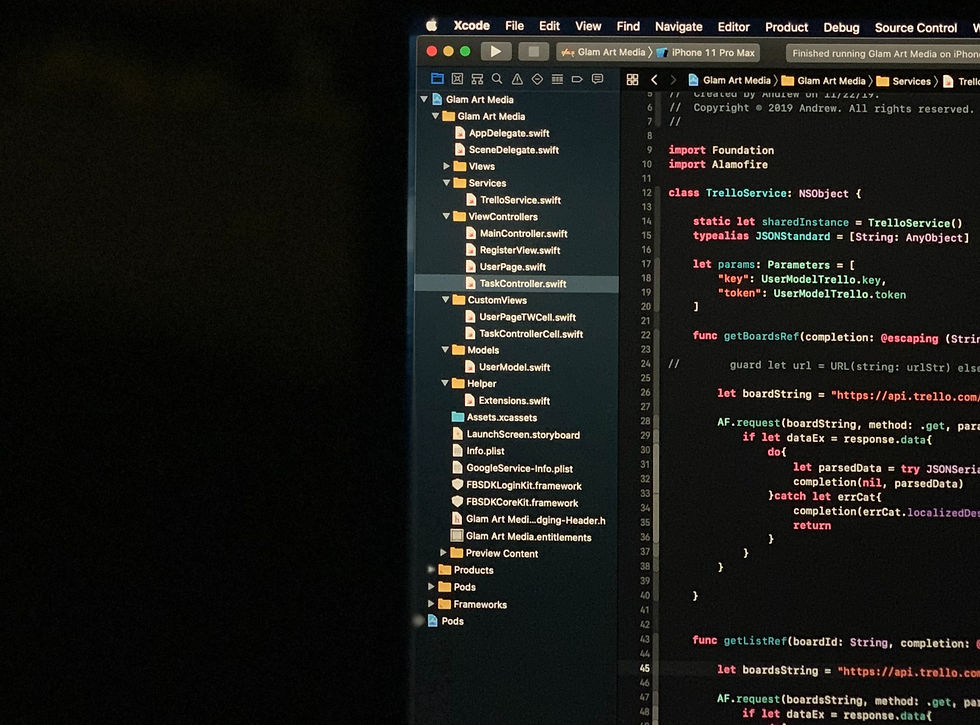Expand the Frameworks folder
Screen dimensions: 980x725
431,604
